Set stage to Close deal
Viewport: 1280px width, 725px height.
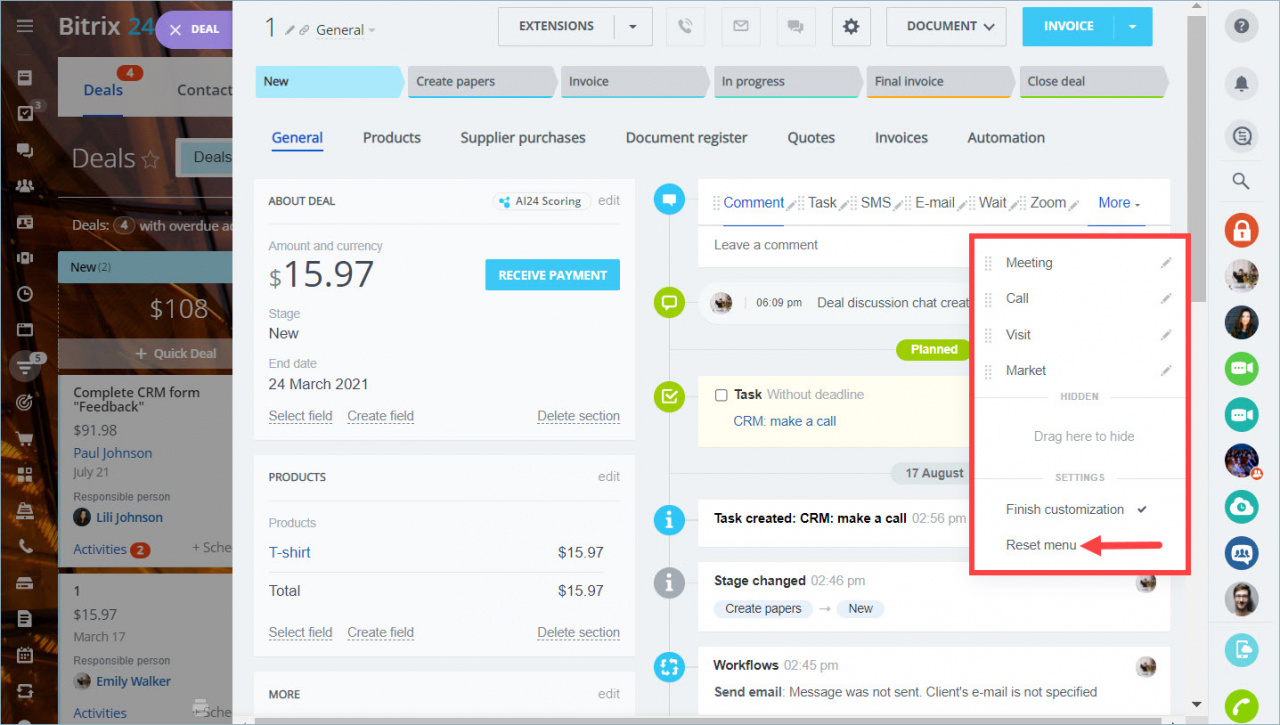(x=1094, y=82)
